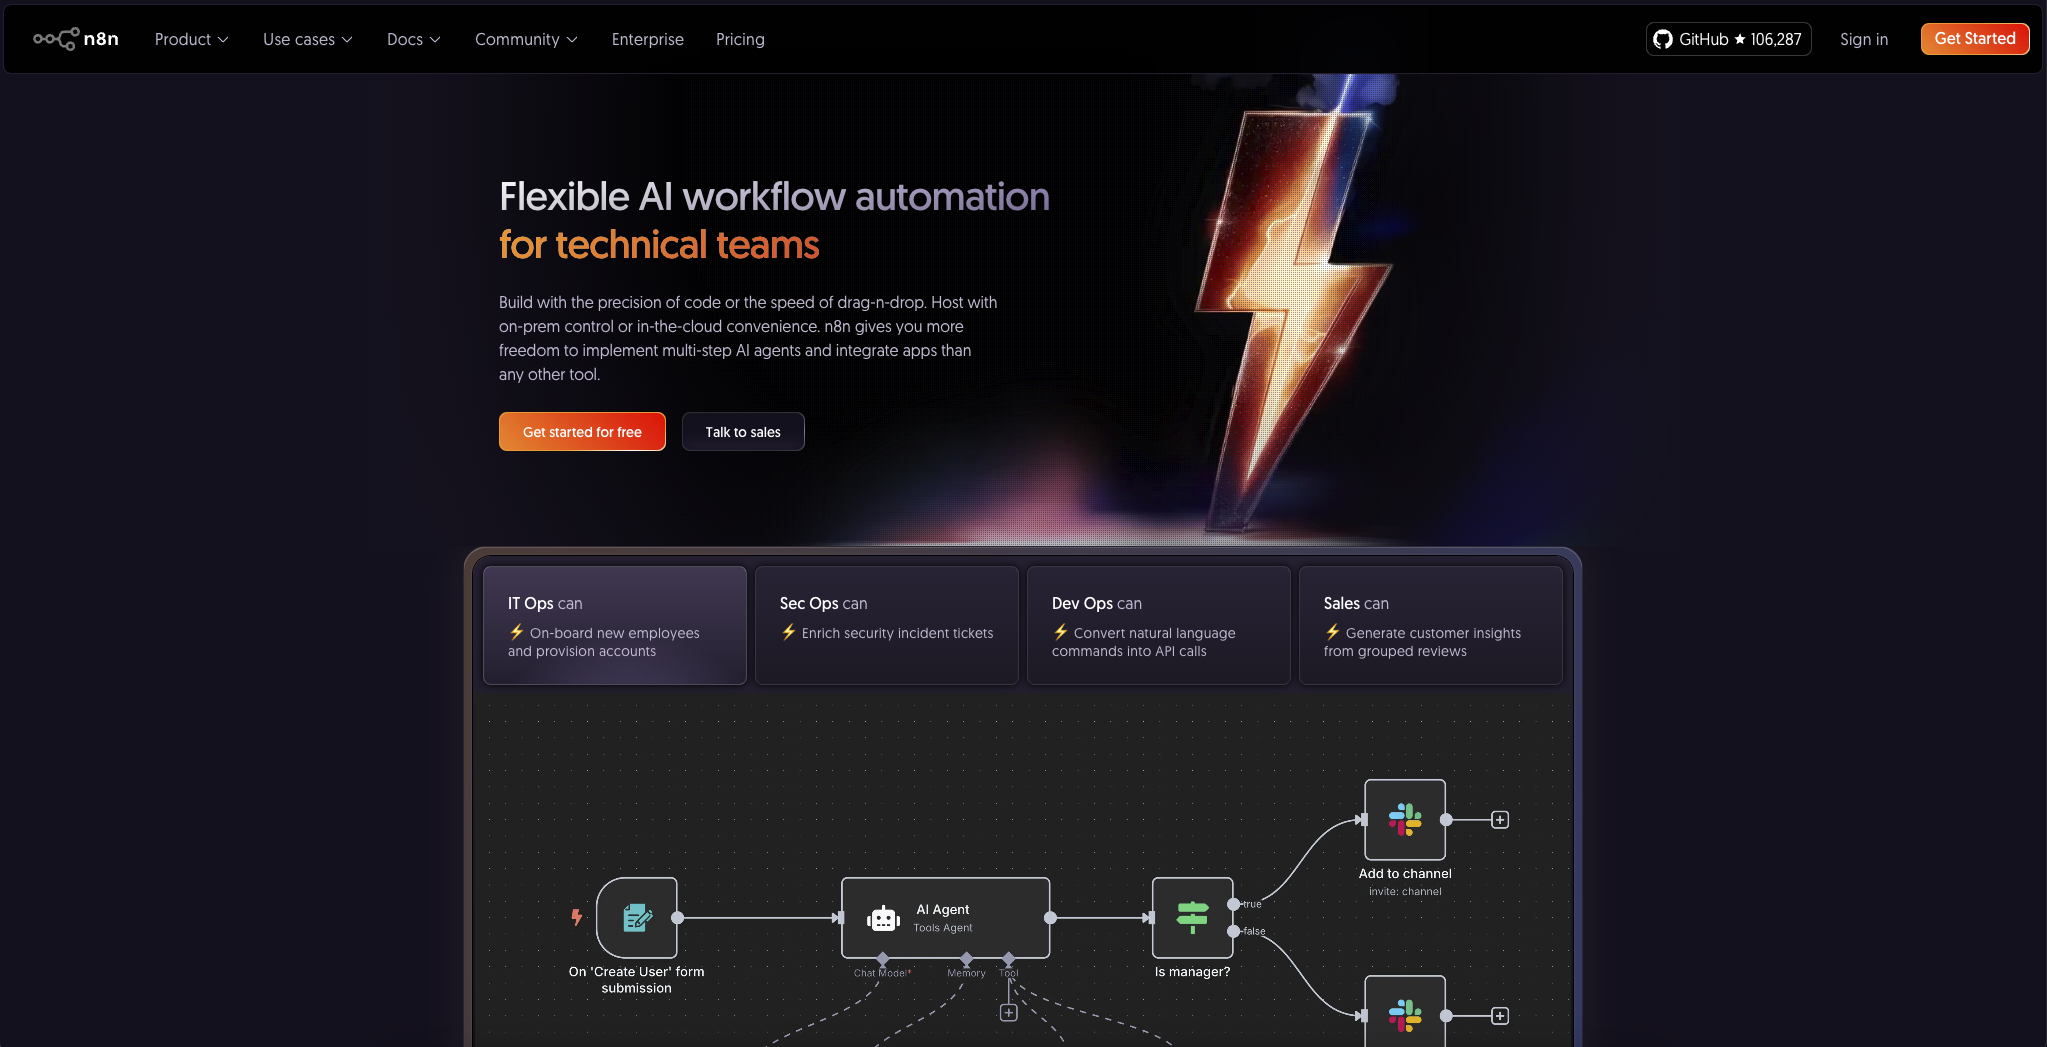This screenshot has width=2047, height=1047.
Task: Click the AI Agent output connector dot
Action: click(x=1050, y=917)
